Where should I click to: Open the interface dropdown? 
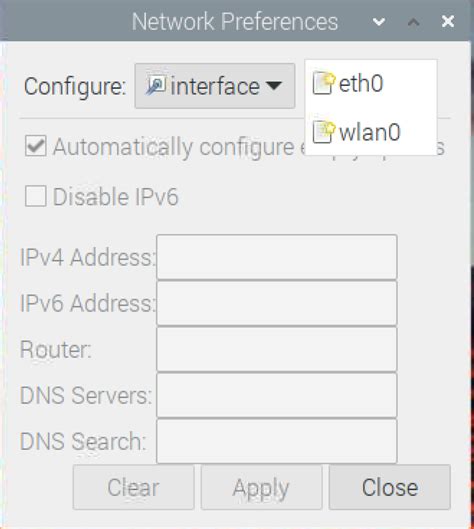215,86
